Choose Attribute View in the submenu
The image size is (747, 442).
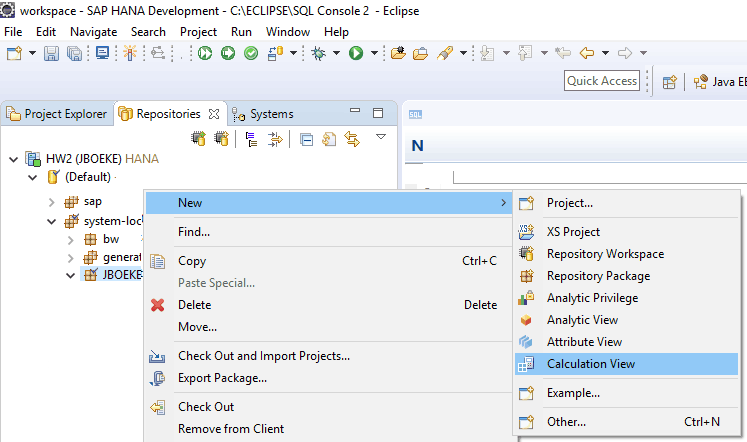(x=584, y=342)
